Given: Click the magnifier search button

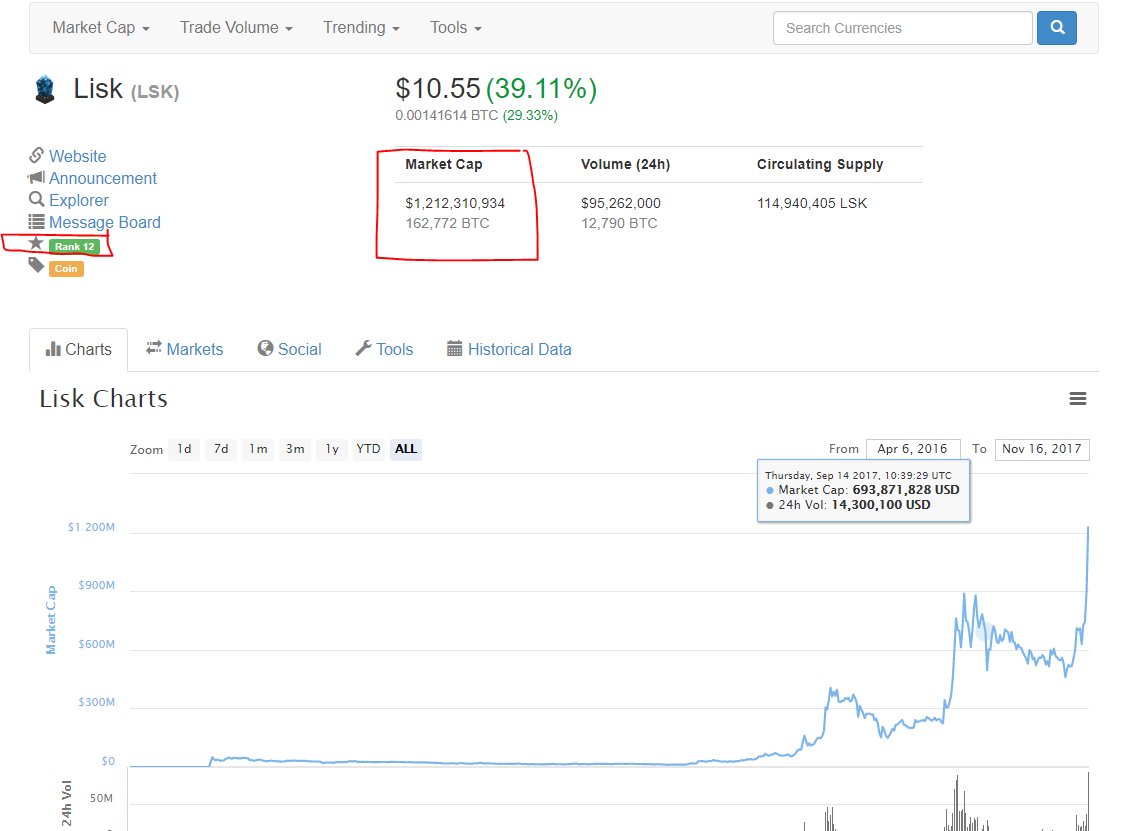Looking at the screenshot, I should [x=1056, y=28].
